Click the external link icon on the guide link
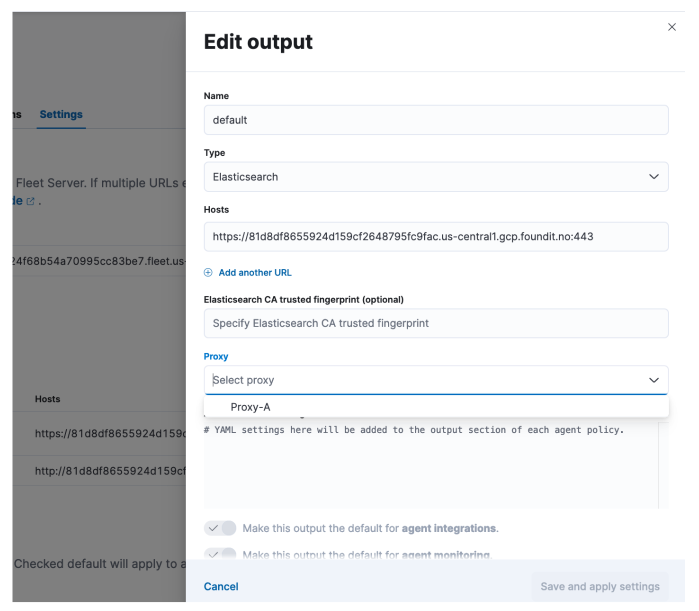 tap(30, 201)
